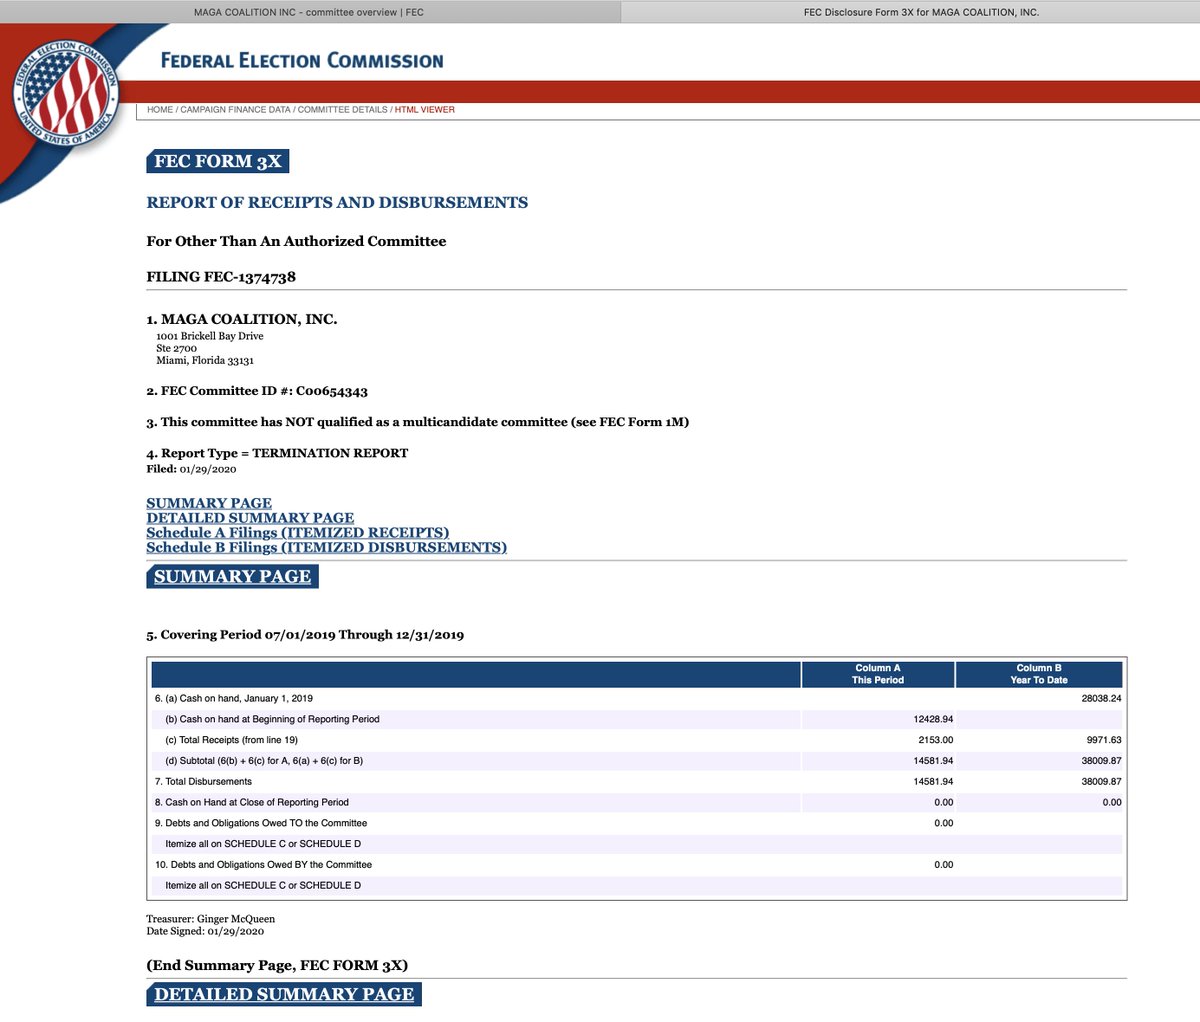Click the HTML VIEWER breadcrumb
Image resolution: width=1200 pixels, height=1022 pixels.
tap(425, 110)
